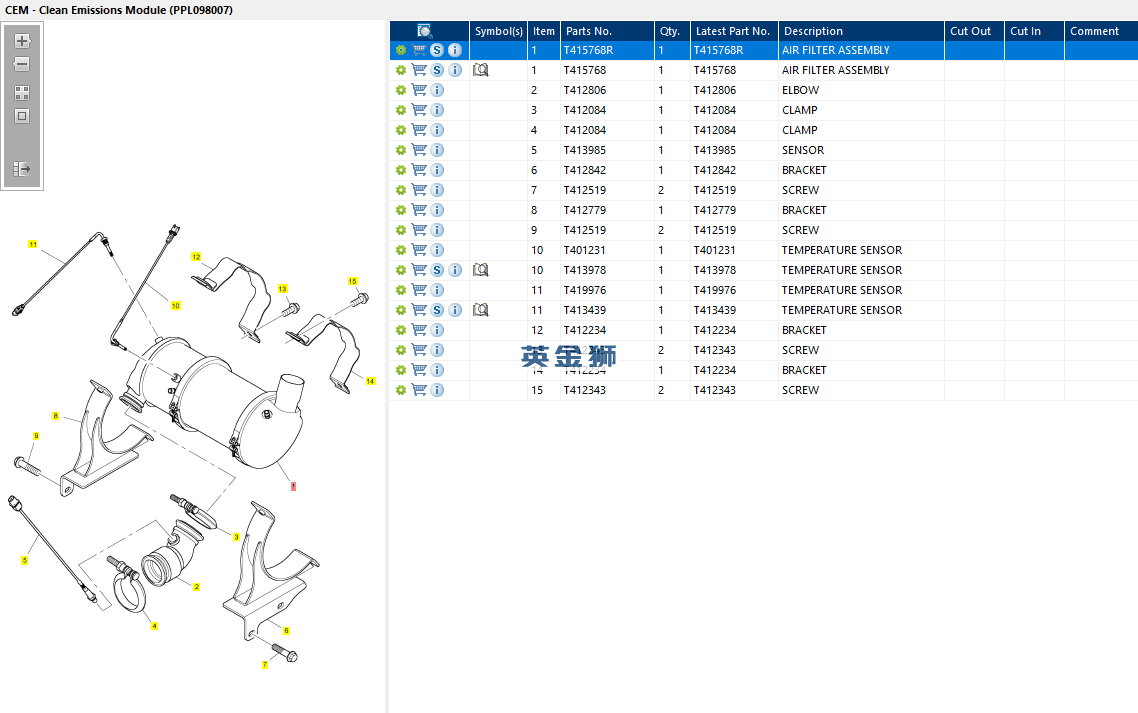Viewport: 1138px width, 713px height.
Task: Add T415768R to cart
Action: 419,50
